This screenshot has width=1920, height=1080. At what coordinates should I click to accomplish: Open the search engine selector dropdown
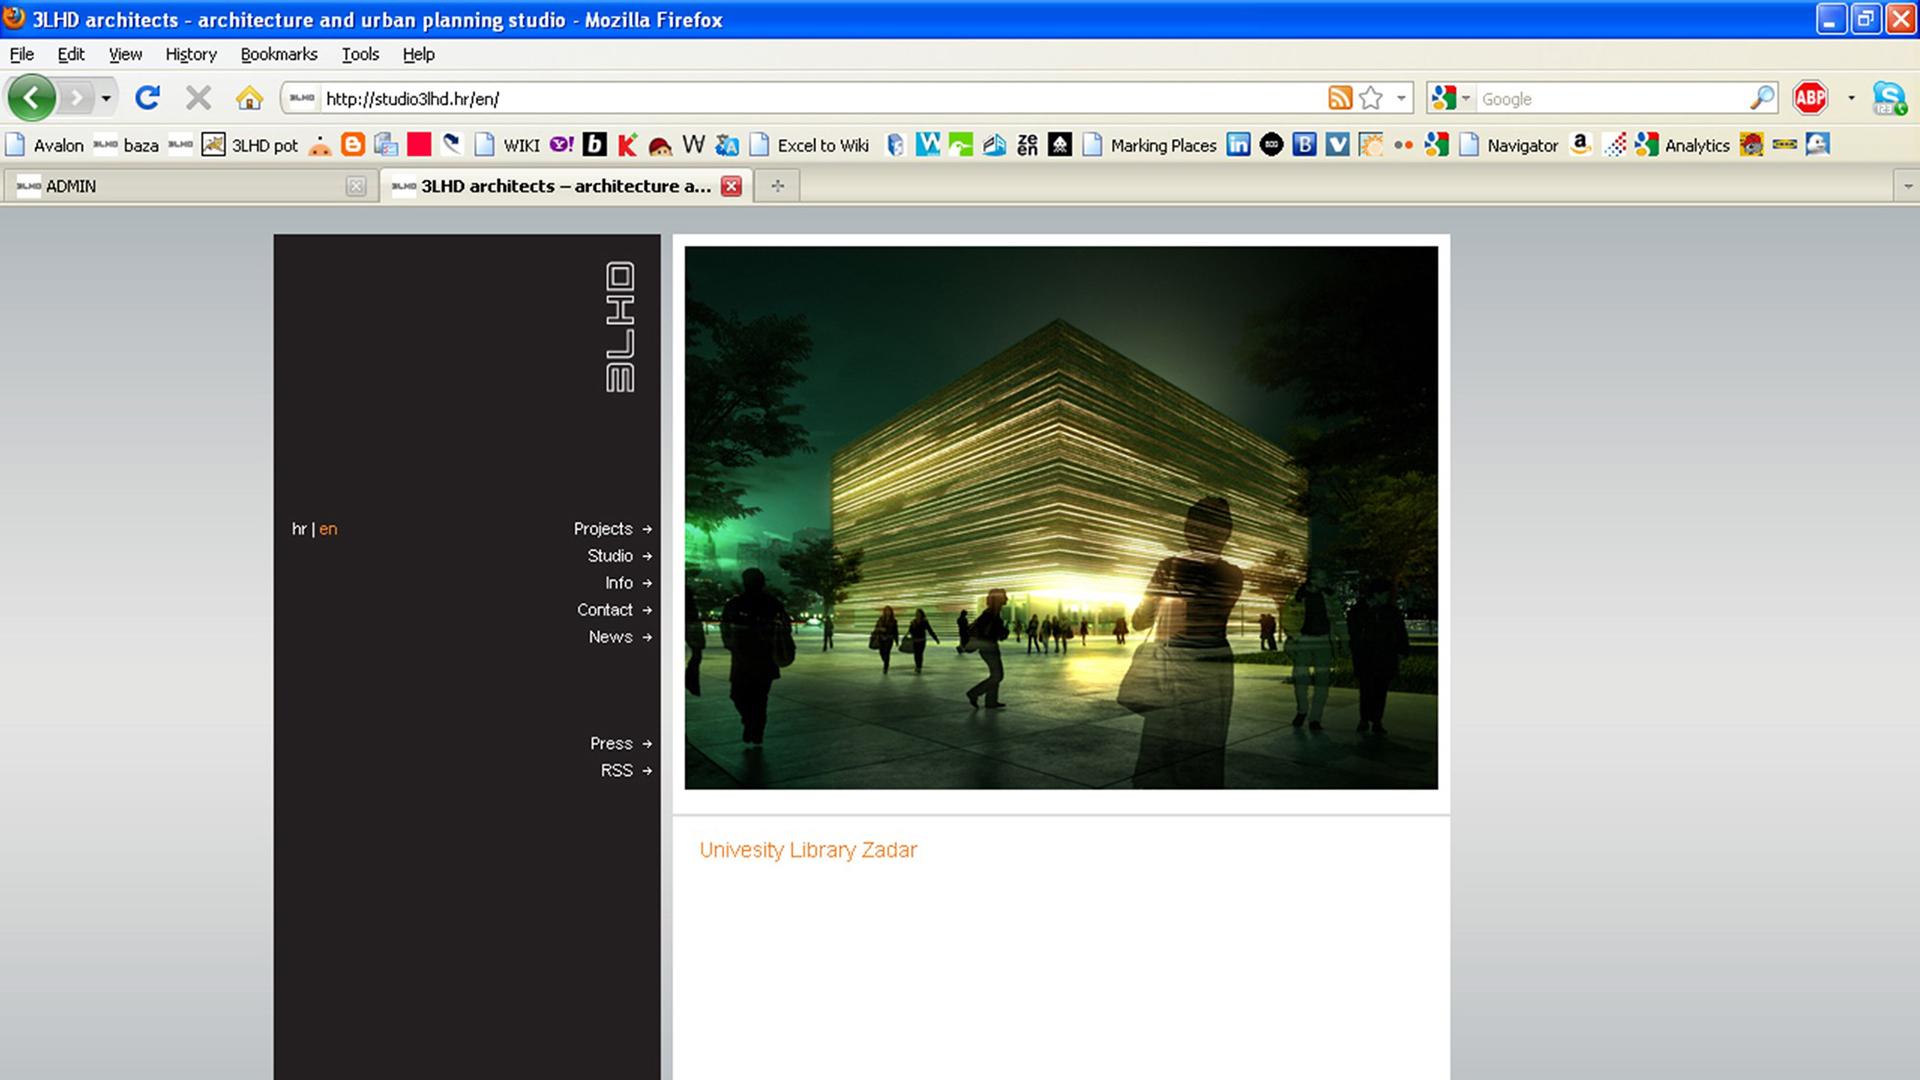[x=1450, y=98]
